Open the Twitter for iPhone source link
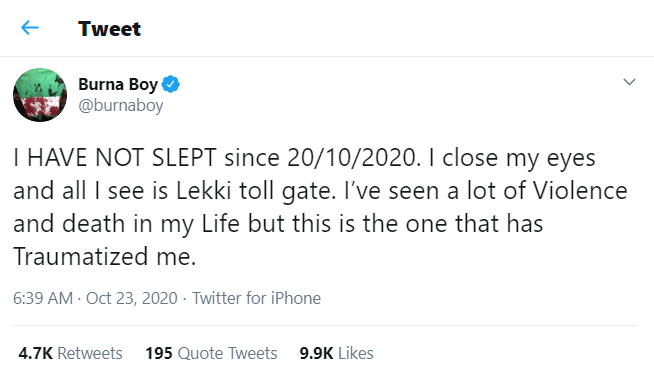 [x=257, y=298]
